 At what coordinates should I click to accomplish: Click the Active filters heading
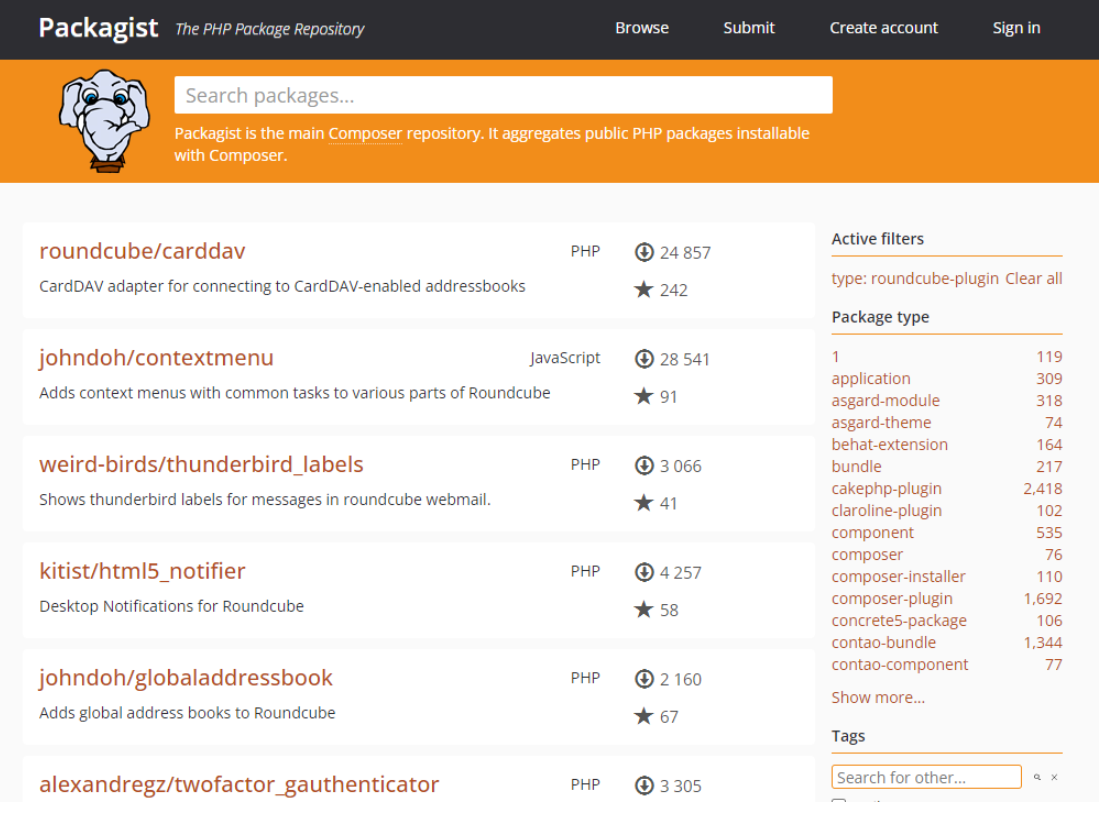[x=877, y=239]
